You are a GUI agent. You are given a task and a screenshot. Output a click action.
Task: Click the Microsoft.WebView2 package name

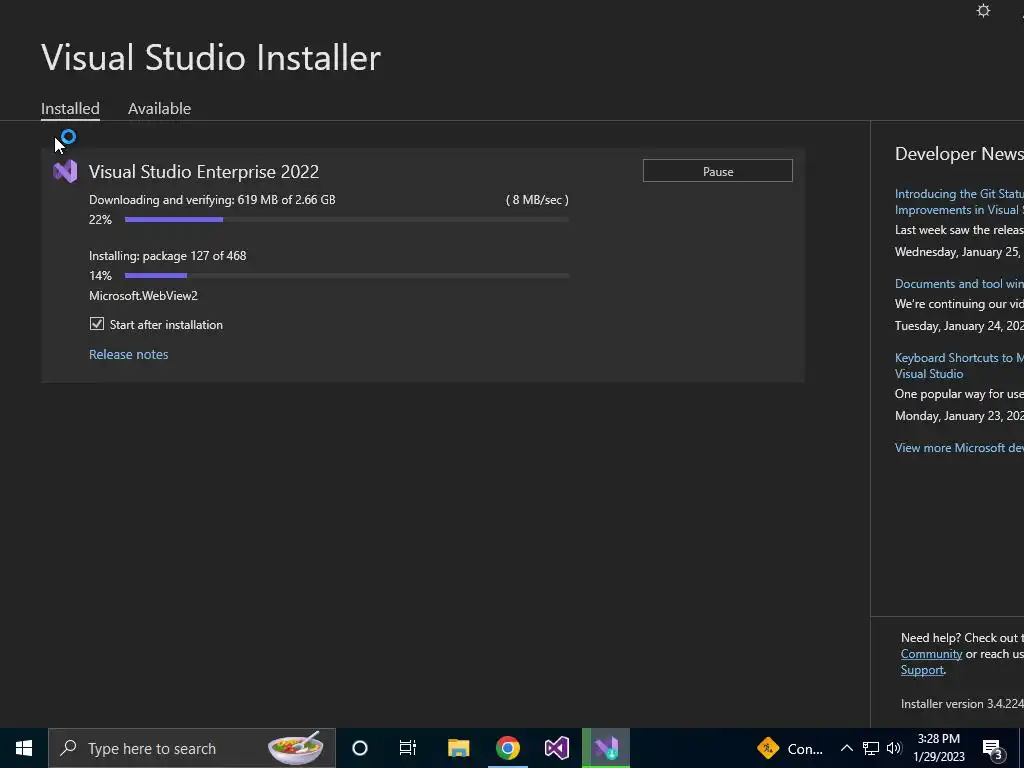[x=143, y=296]
